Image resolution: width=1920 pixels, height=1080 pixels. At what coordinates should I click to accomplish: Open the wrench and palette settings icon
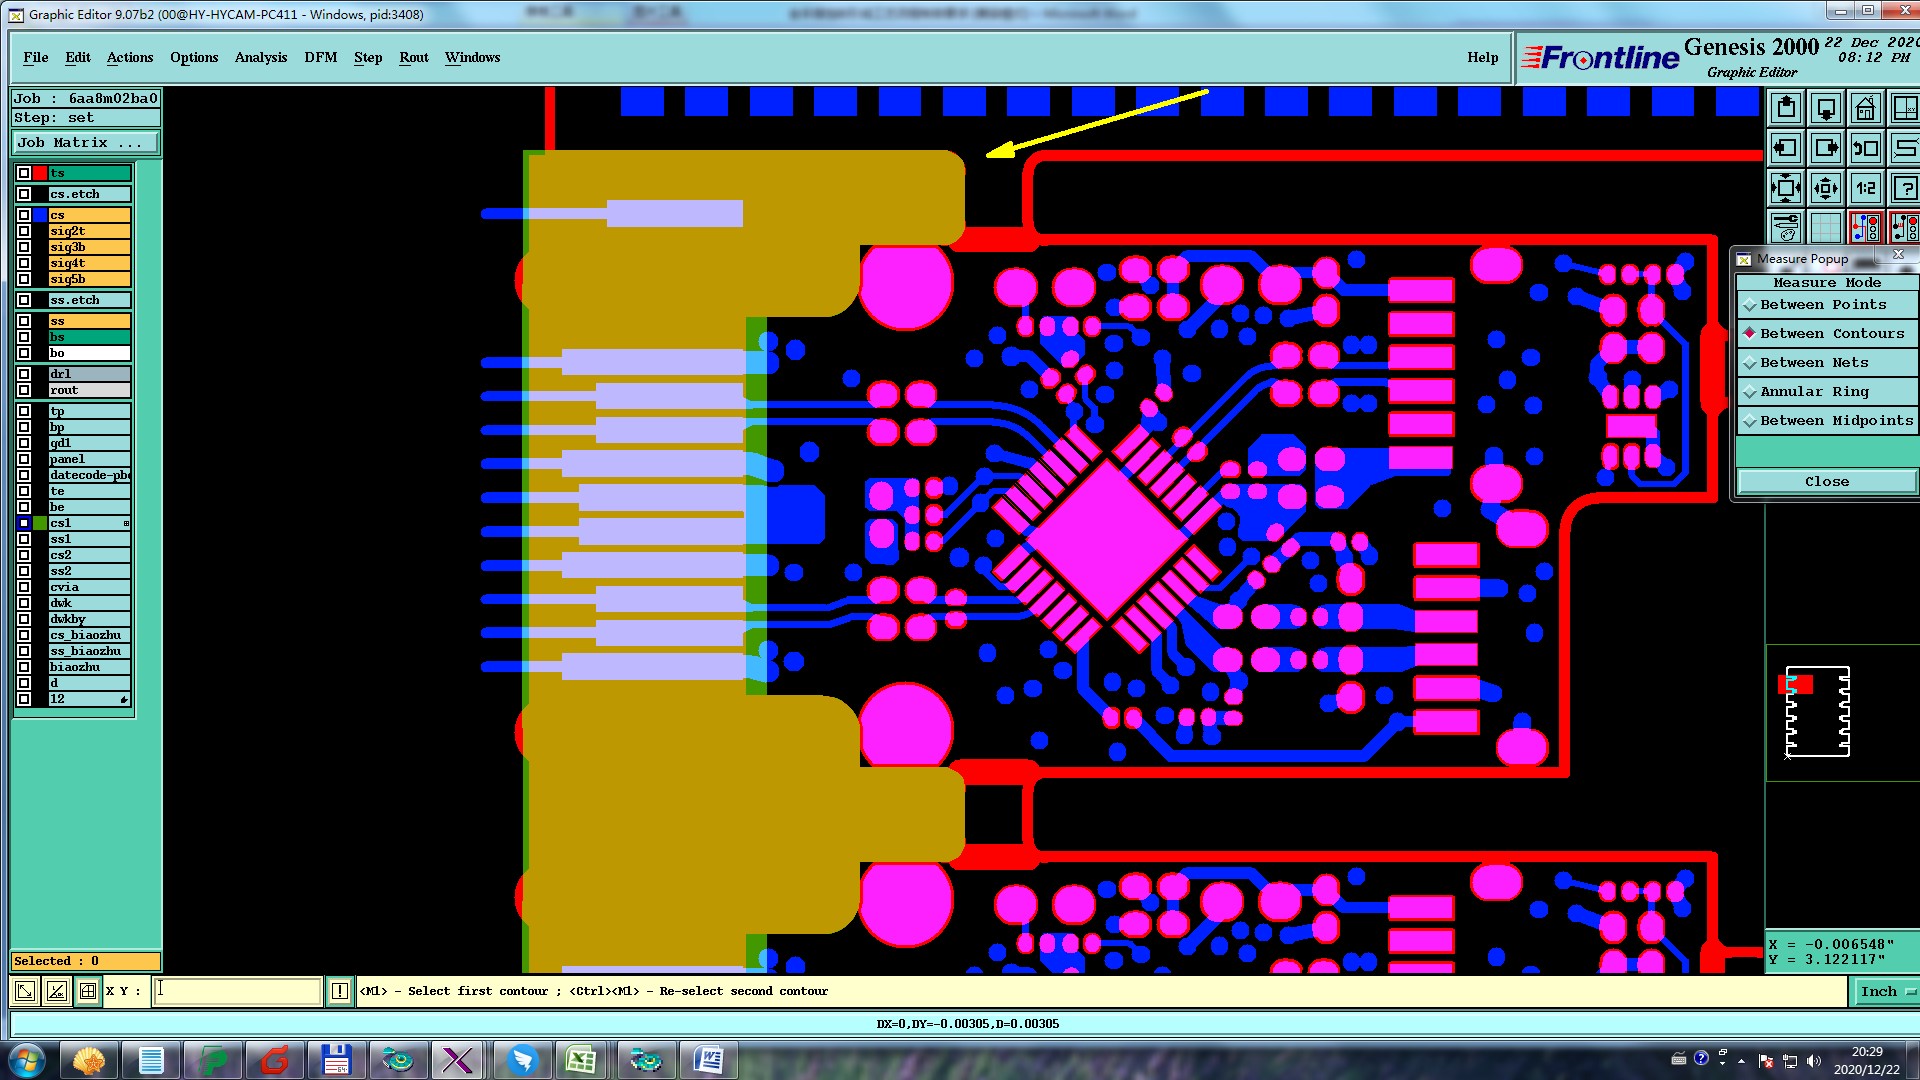1786,228
